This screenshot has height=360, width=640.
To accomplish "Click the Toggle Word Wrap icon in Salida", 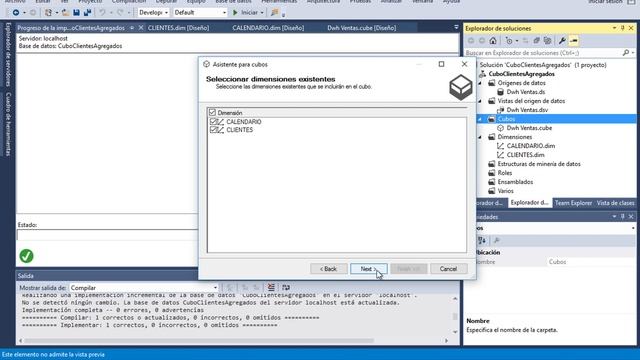I will (x=286, y=287).
